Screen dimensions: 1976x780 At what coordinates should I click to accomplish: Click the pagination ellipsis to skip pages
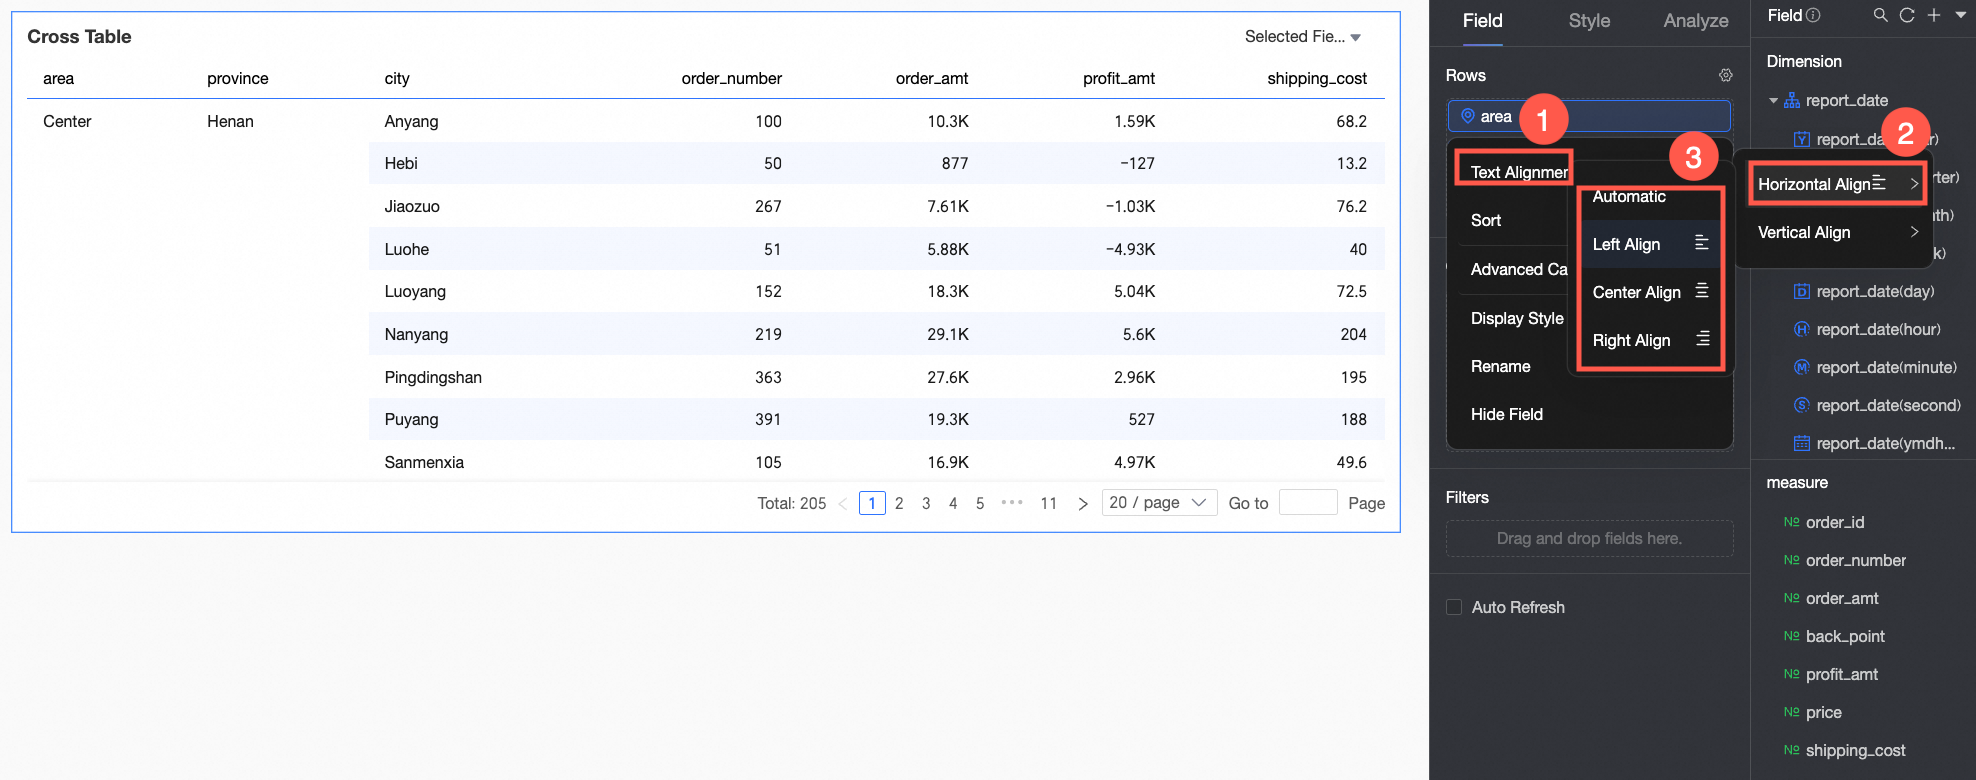pos(1012,502)
